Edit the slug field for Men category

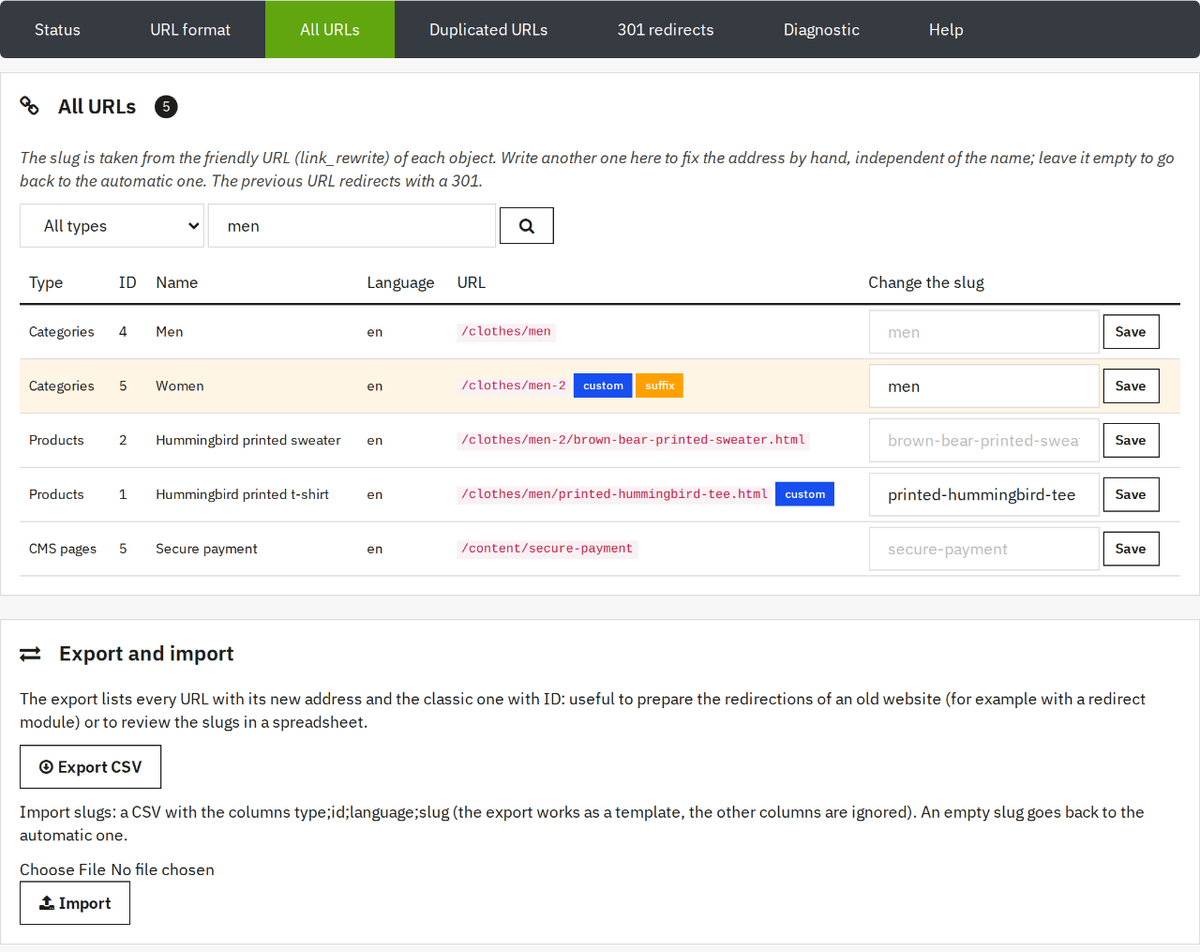(x=984, y=332)
